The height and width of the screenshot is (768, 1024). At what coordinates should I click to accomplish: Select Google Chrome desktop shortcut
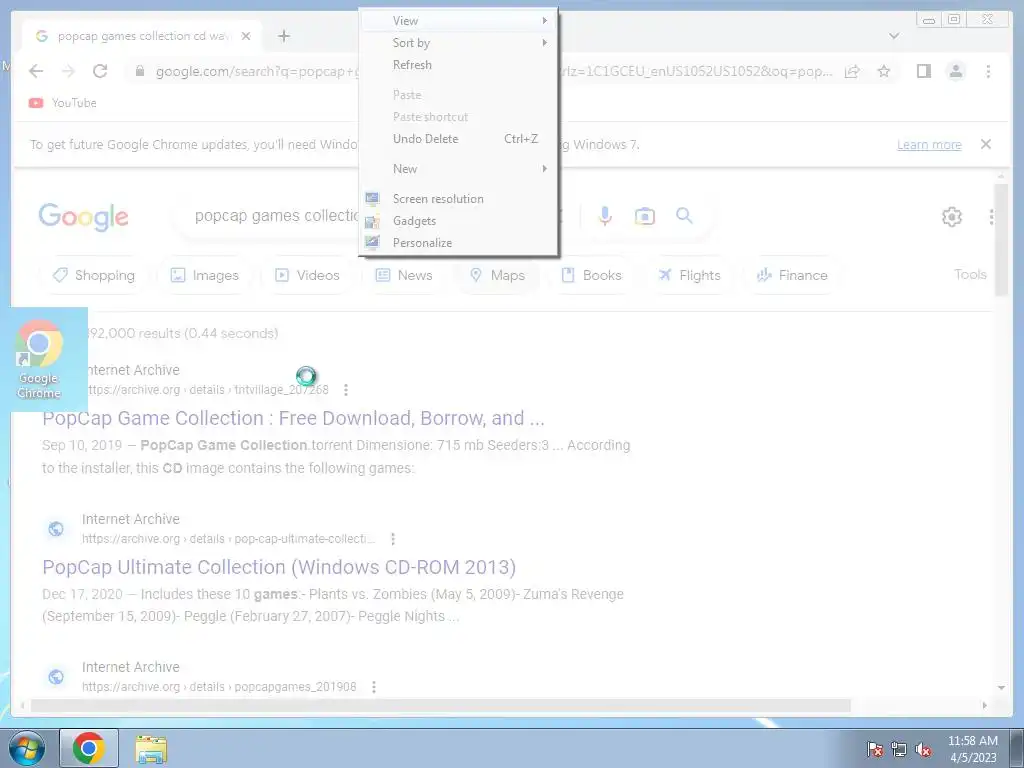point(39,359)
